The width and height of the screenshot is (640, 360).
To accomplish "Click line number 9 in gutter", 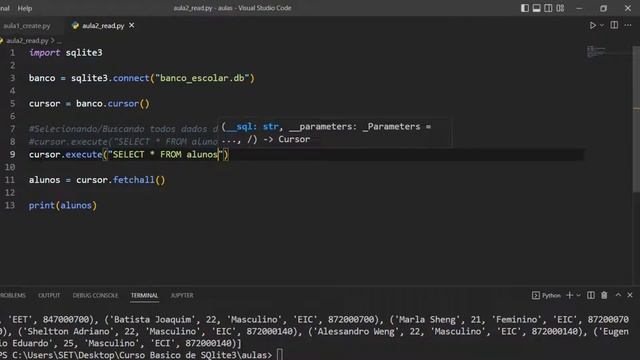I will 12,154.
